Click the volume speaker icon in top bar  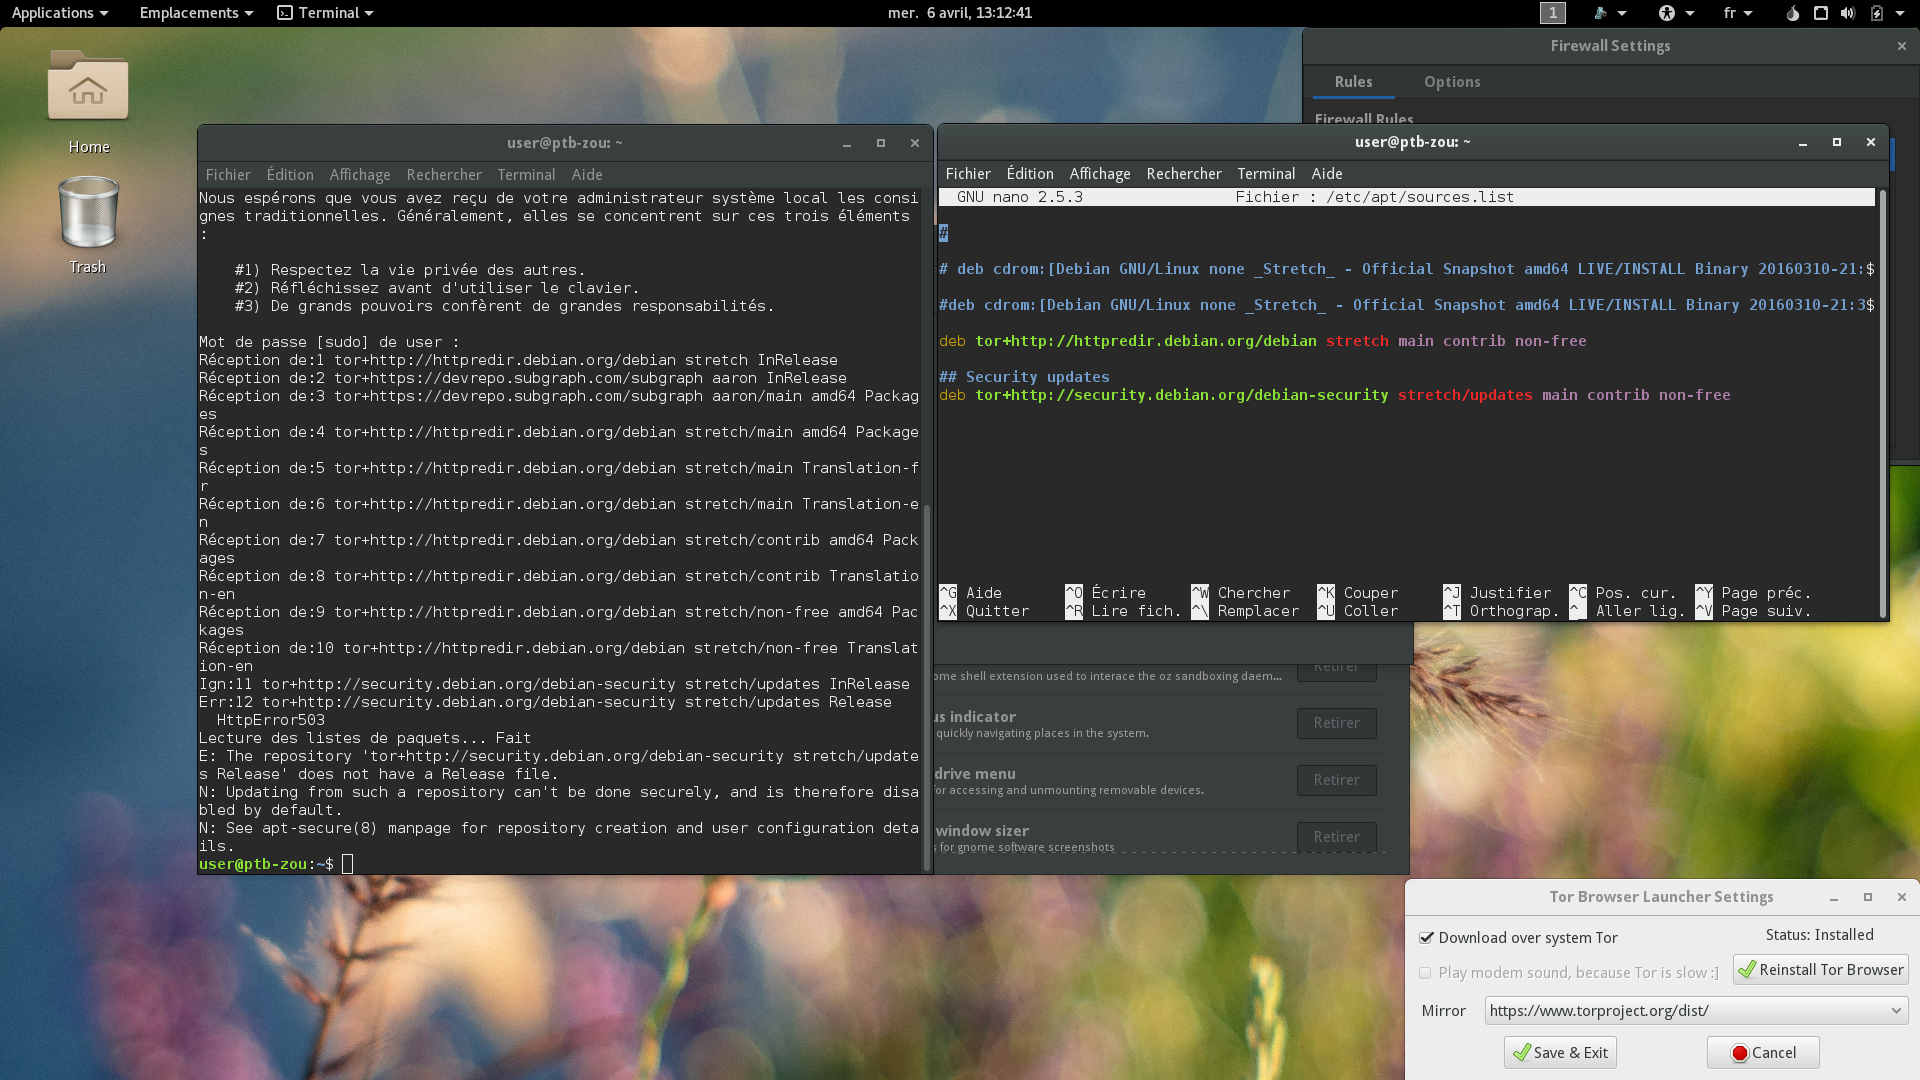click(1847, 13)
